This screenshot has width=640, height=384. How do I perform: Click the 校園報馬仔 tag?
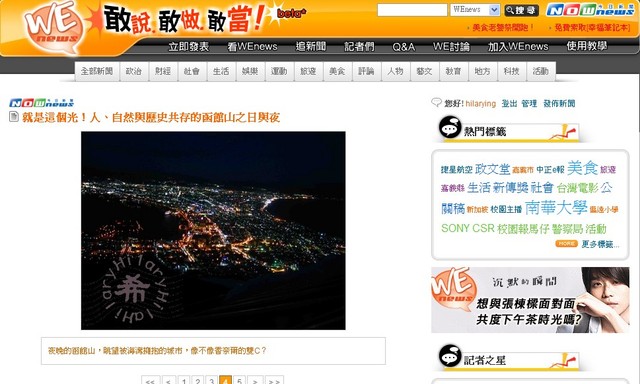(523, 229)
